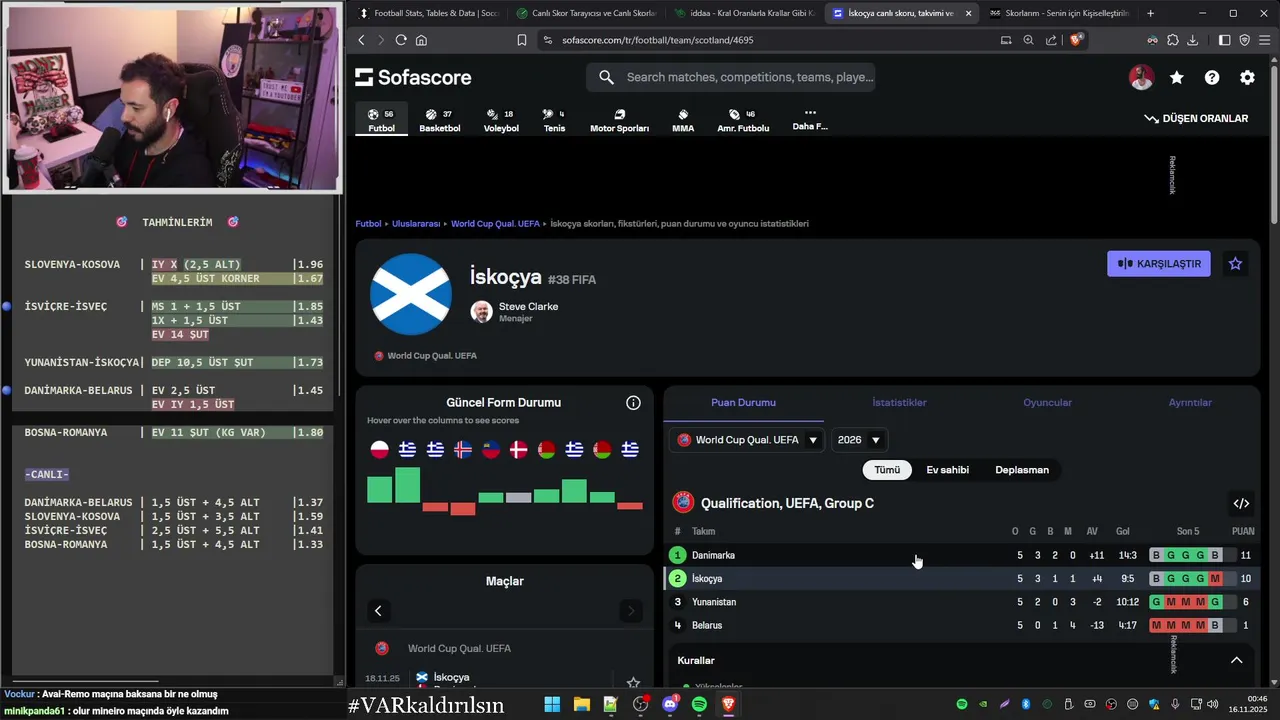This screenshot has width=1280, height=720.
Task: Click the Sofascore logo
Action: 413,77
